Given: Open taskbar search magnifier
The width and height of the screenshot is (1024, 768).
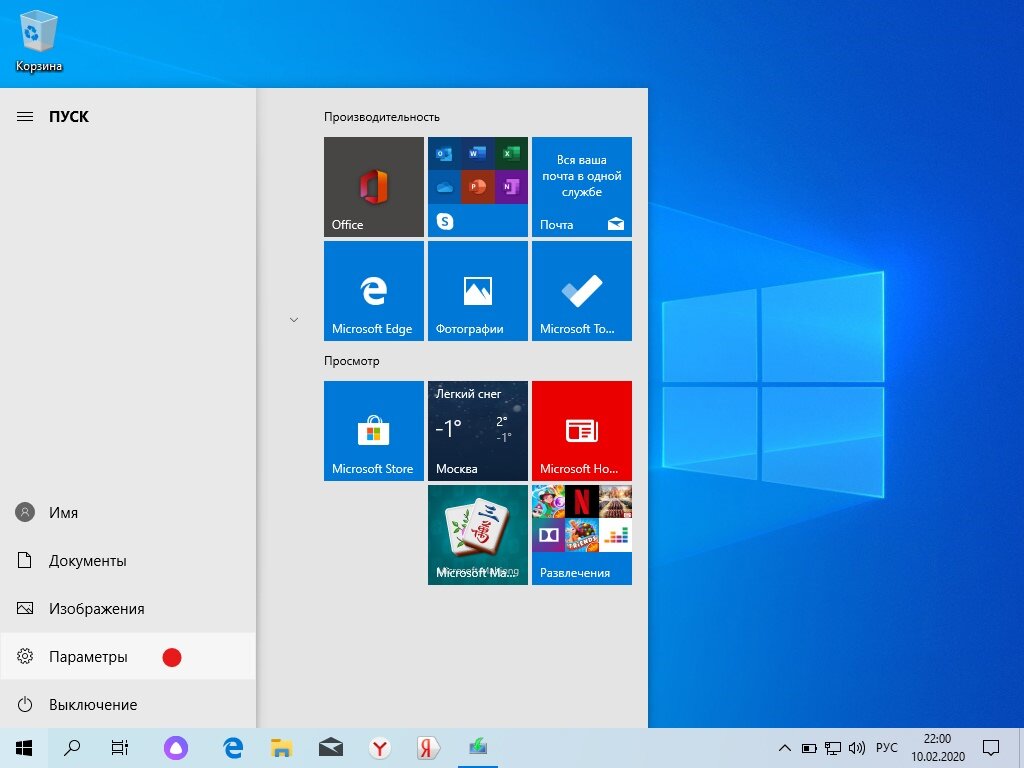Looking at the screenshot, I should click(x=72, y=748).
